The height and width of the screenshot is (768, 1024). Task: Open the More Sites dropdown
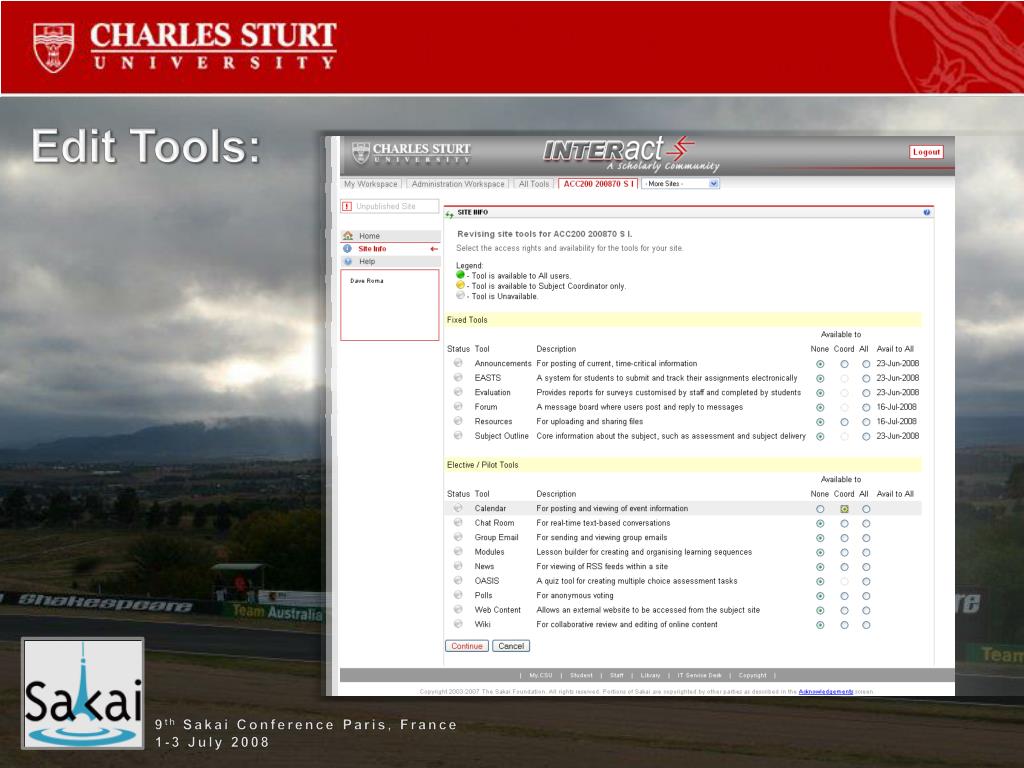coord(680,184)
